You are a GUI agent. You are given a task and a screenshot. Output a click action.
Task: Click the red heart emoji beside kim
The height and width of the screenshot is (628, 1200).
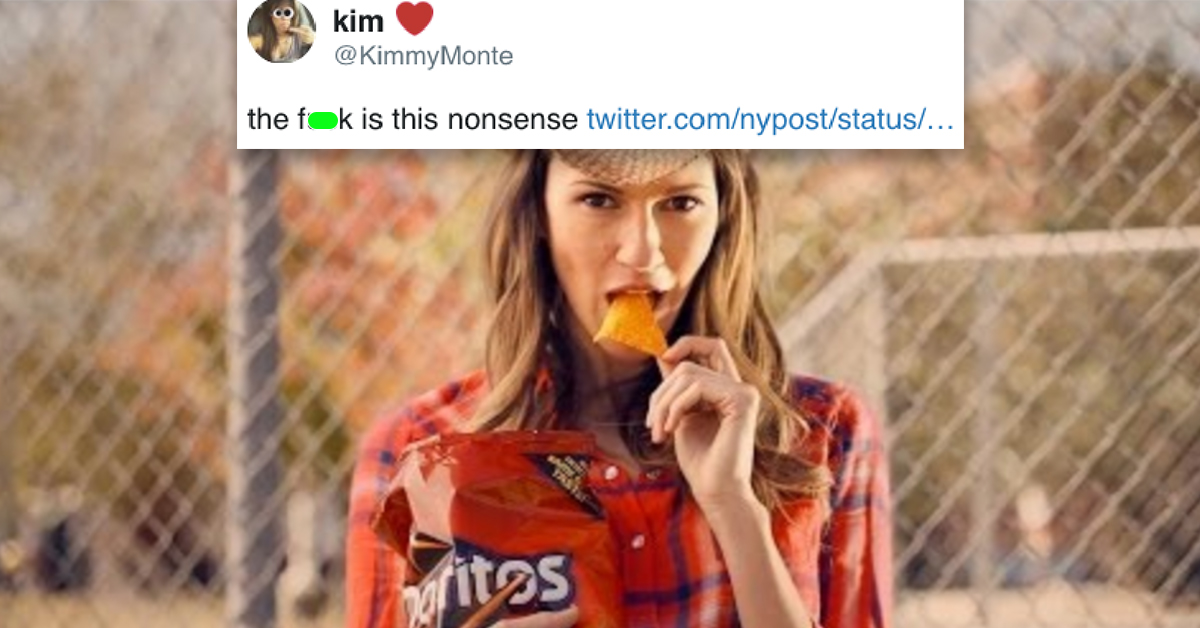tap(414, 18)
